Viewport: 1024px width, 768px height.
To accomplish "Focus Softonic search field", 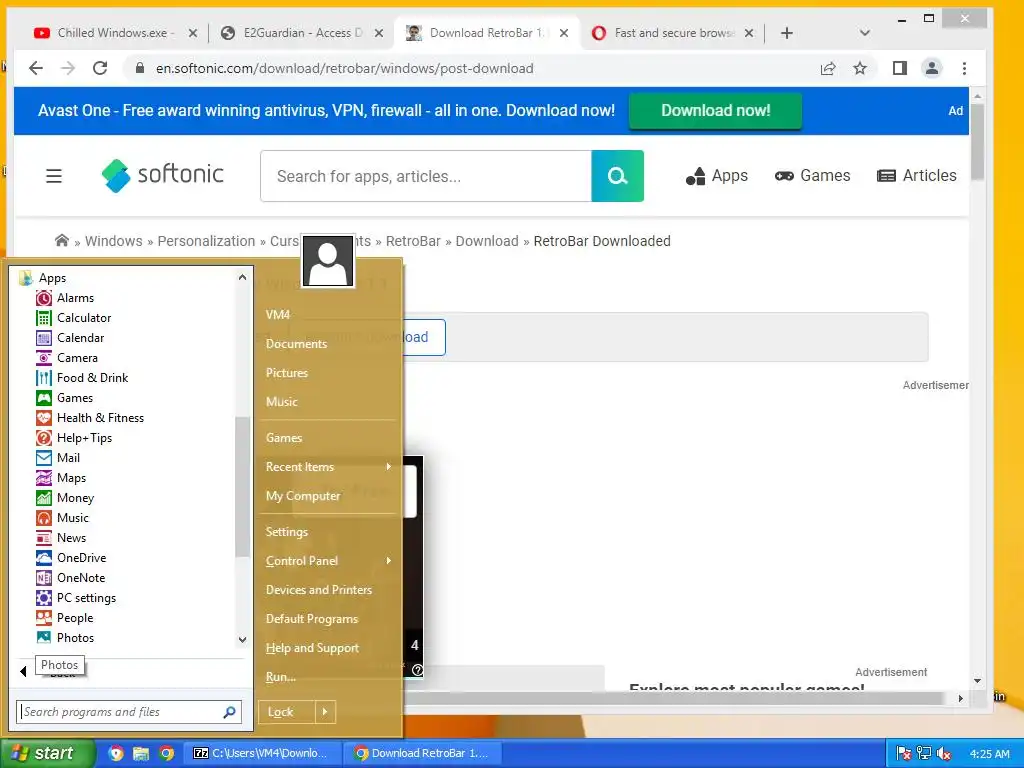I will click(x=426, y=176).
